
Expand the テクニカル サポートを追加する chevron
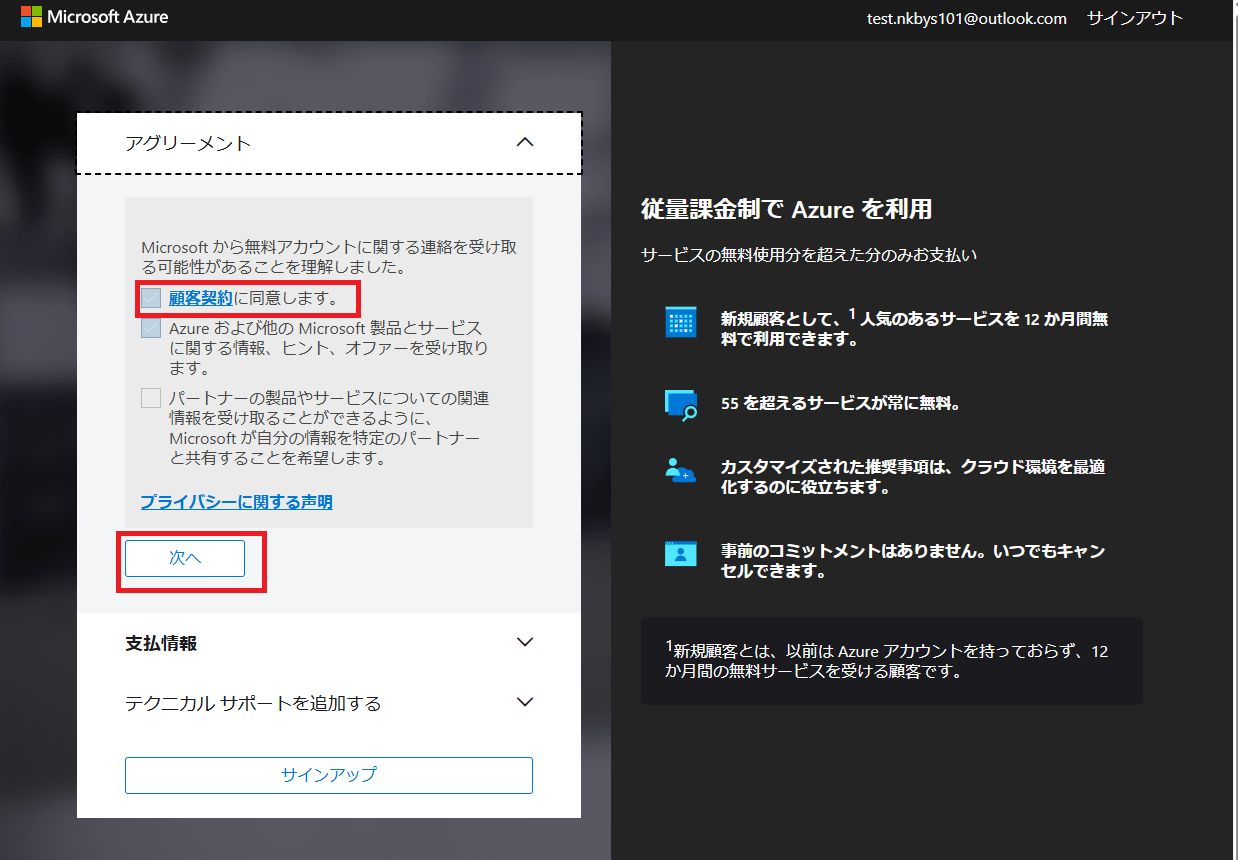tap(525, 702)
